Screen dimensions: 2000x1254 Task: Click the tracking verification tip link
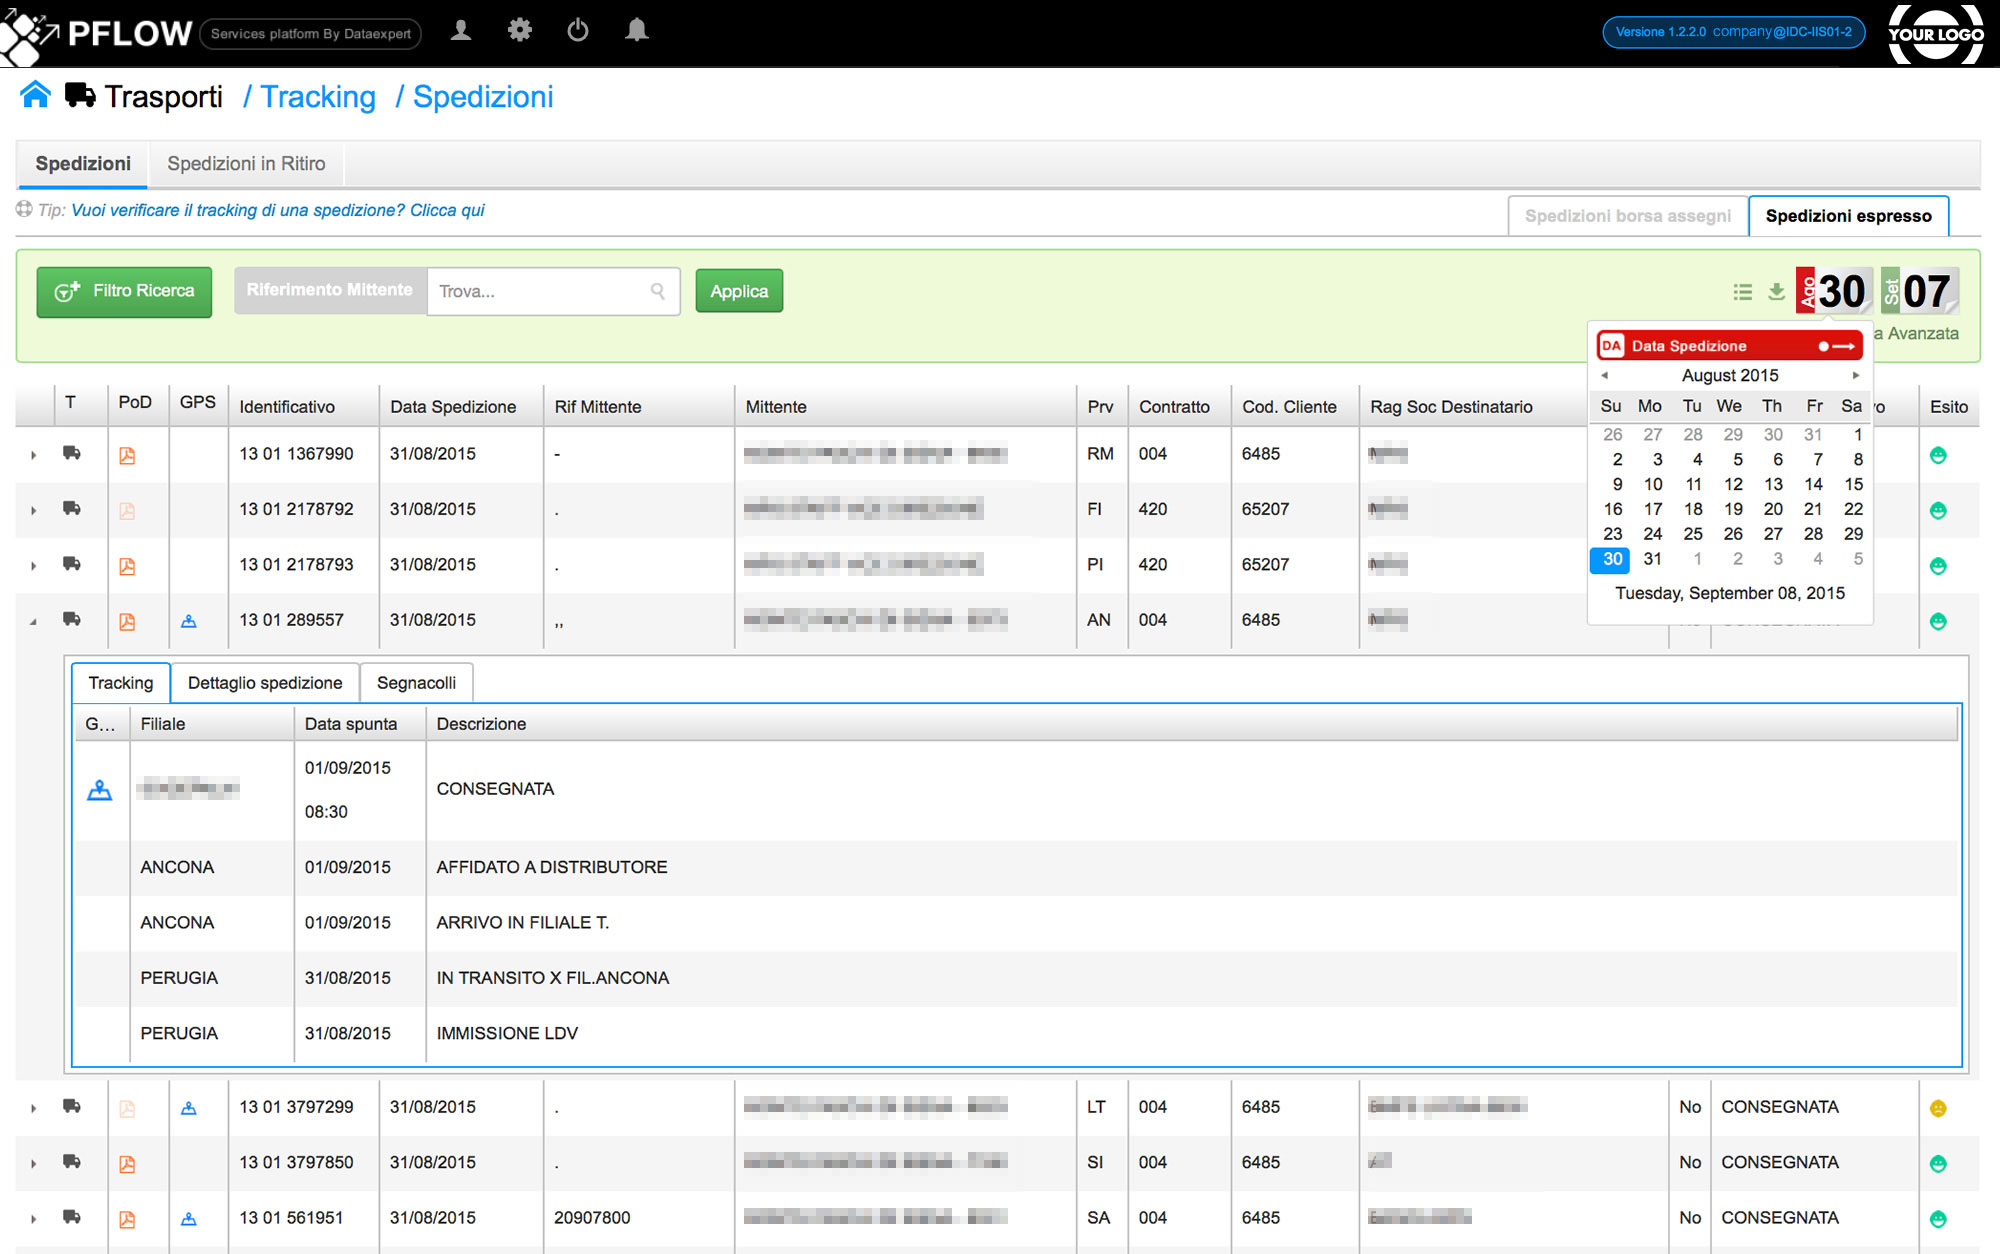277,210
